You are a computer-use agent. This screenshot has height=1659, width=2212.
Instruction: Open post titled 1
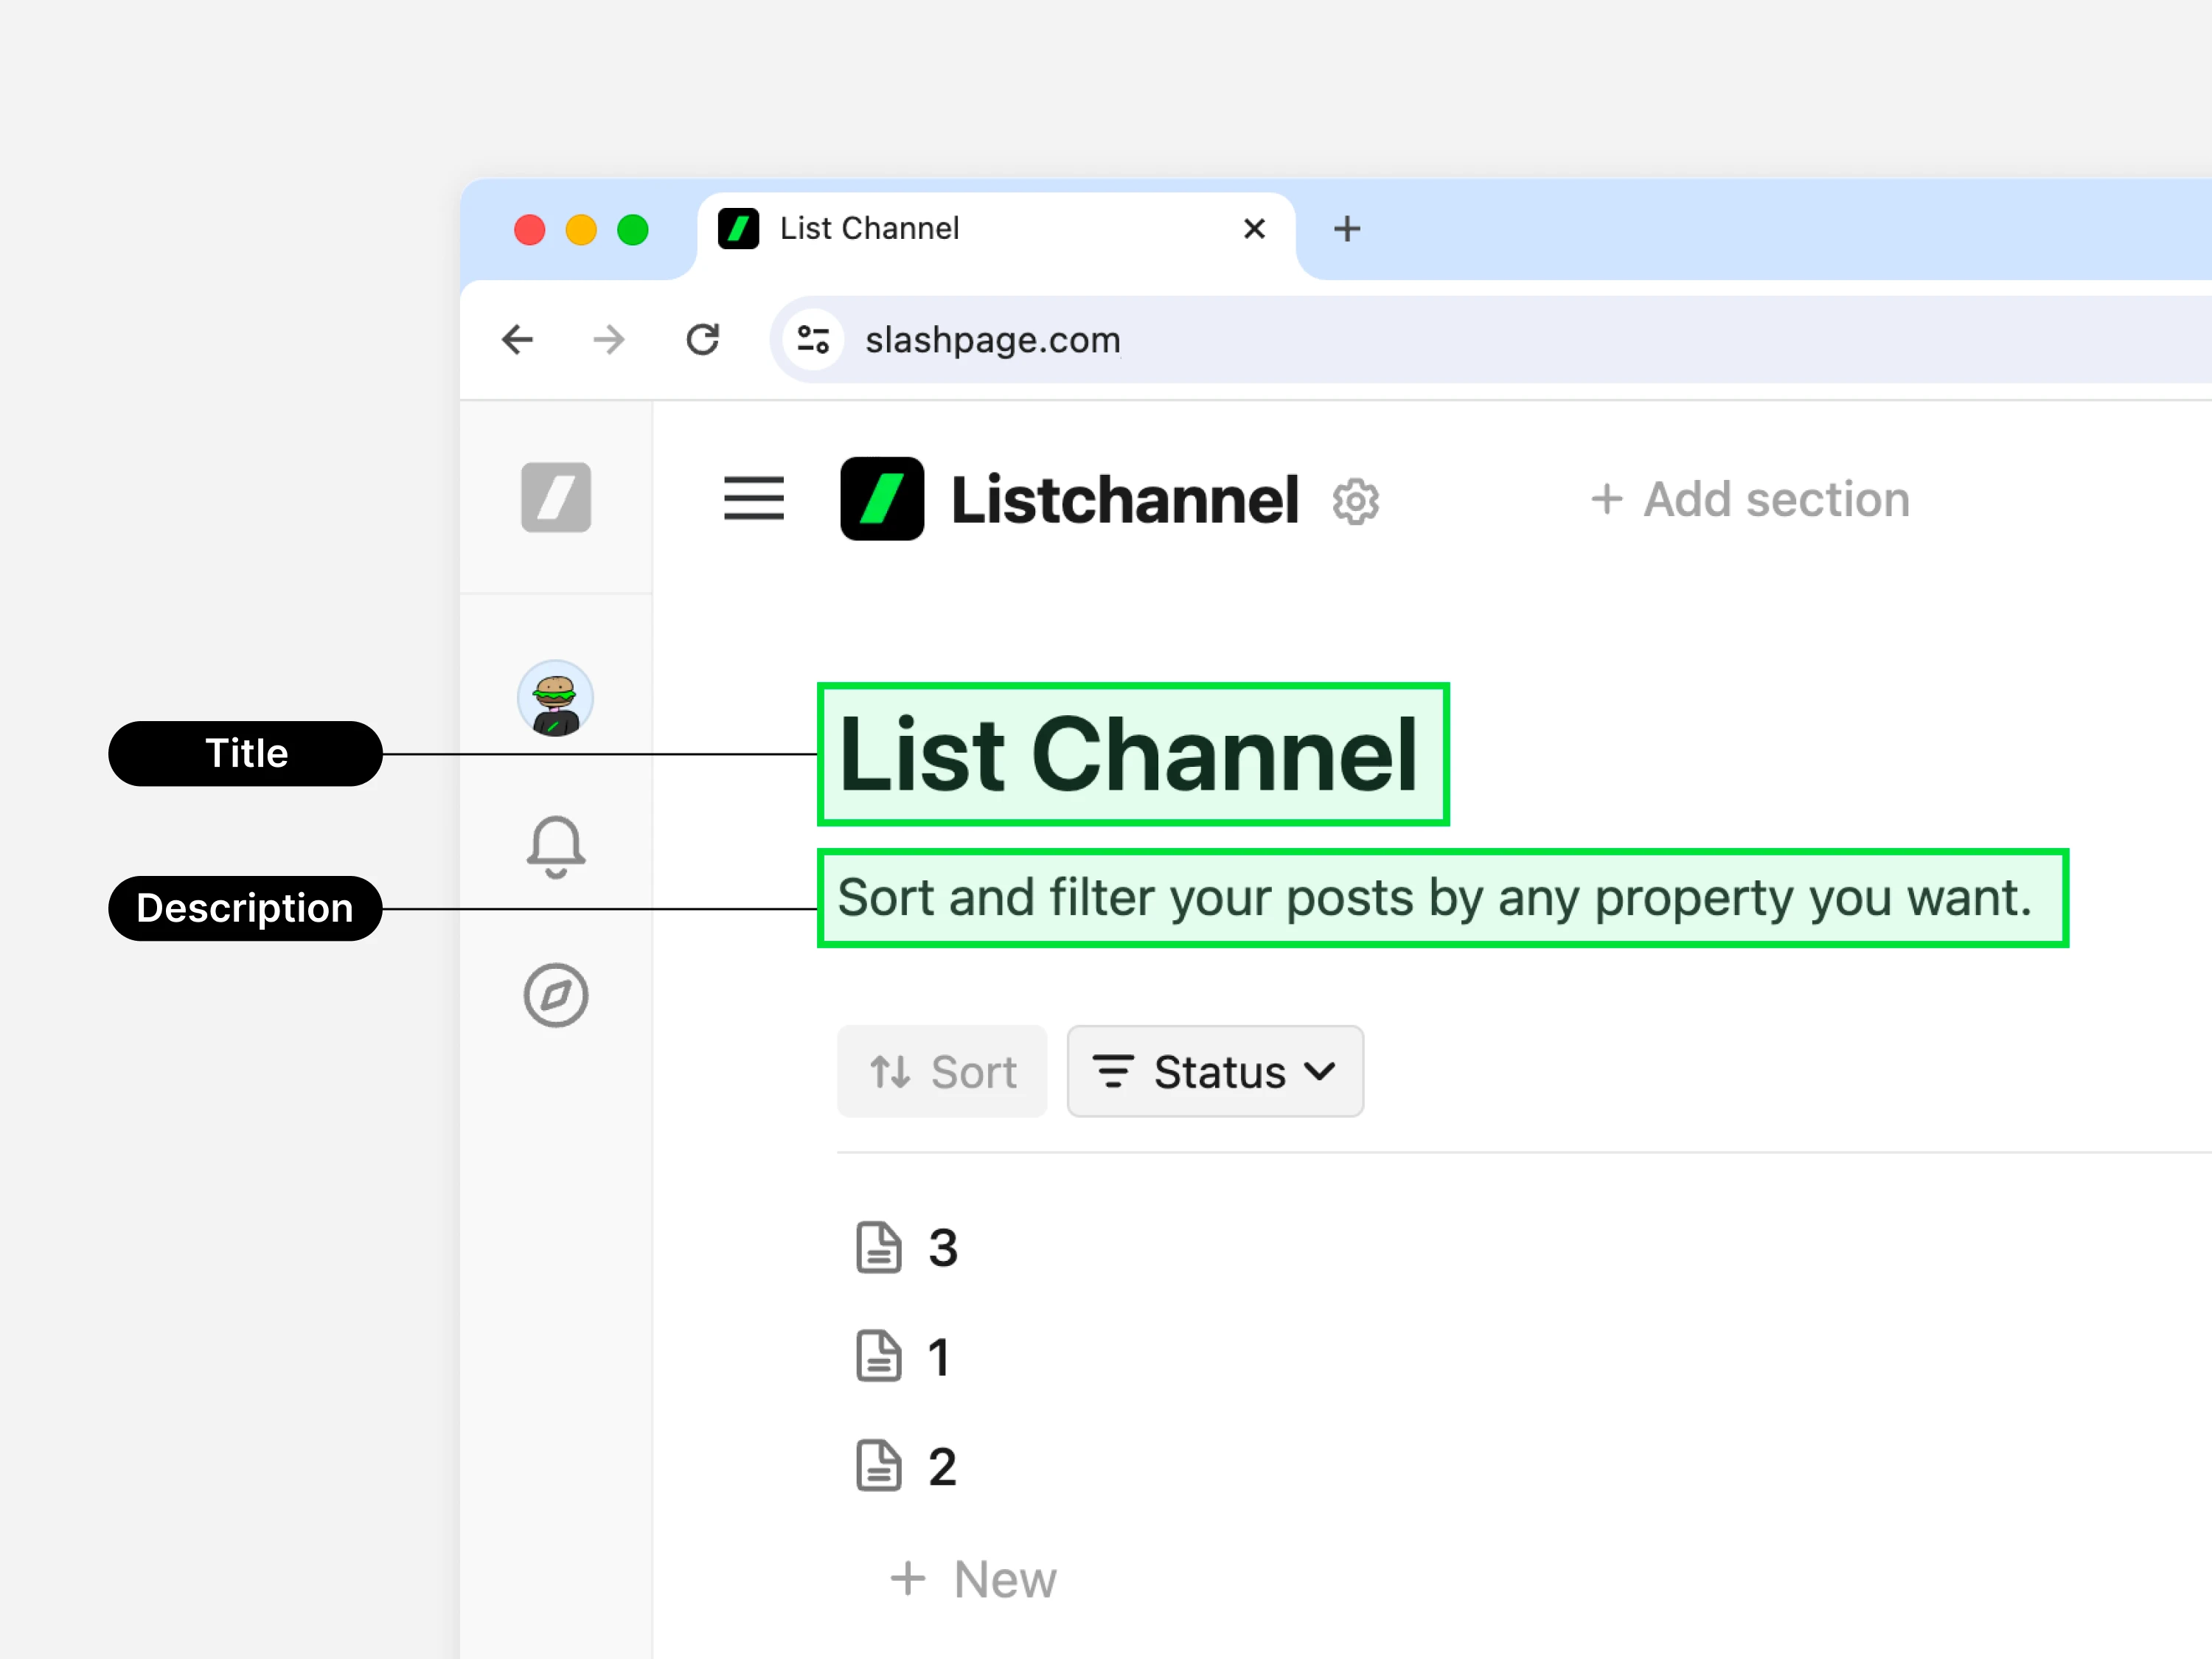(938, 1357)
